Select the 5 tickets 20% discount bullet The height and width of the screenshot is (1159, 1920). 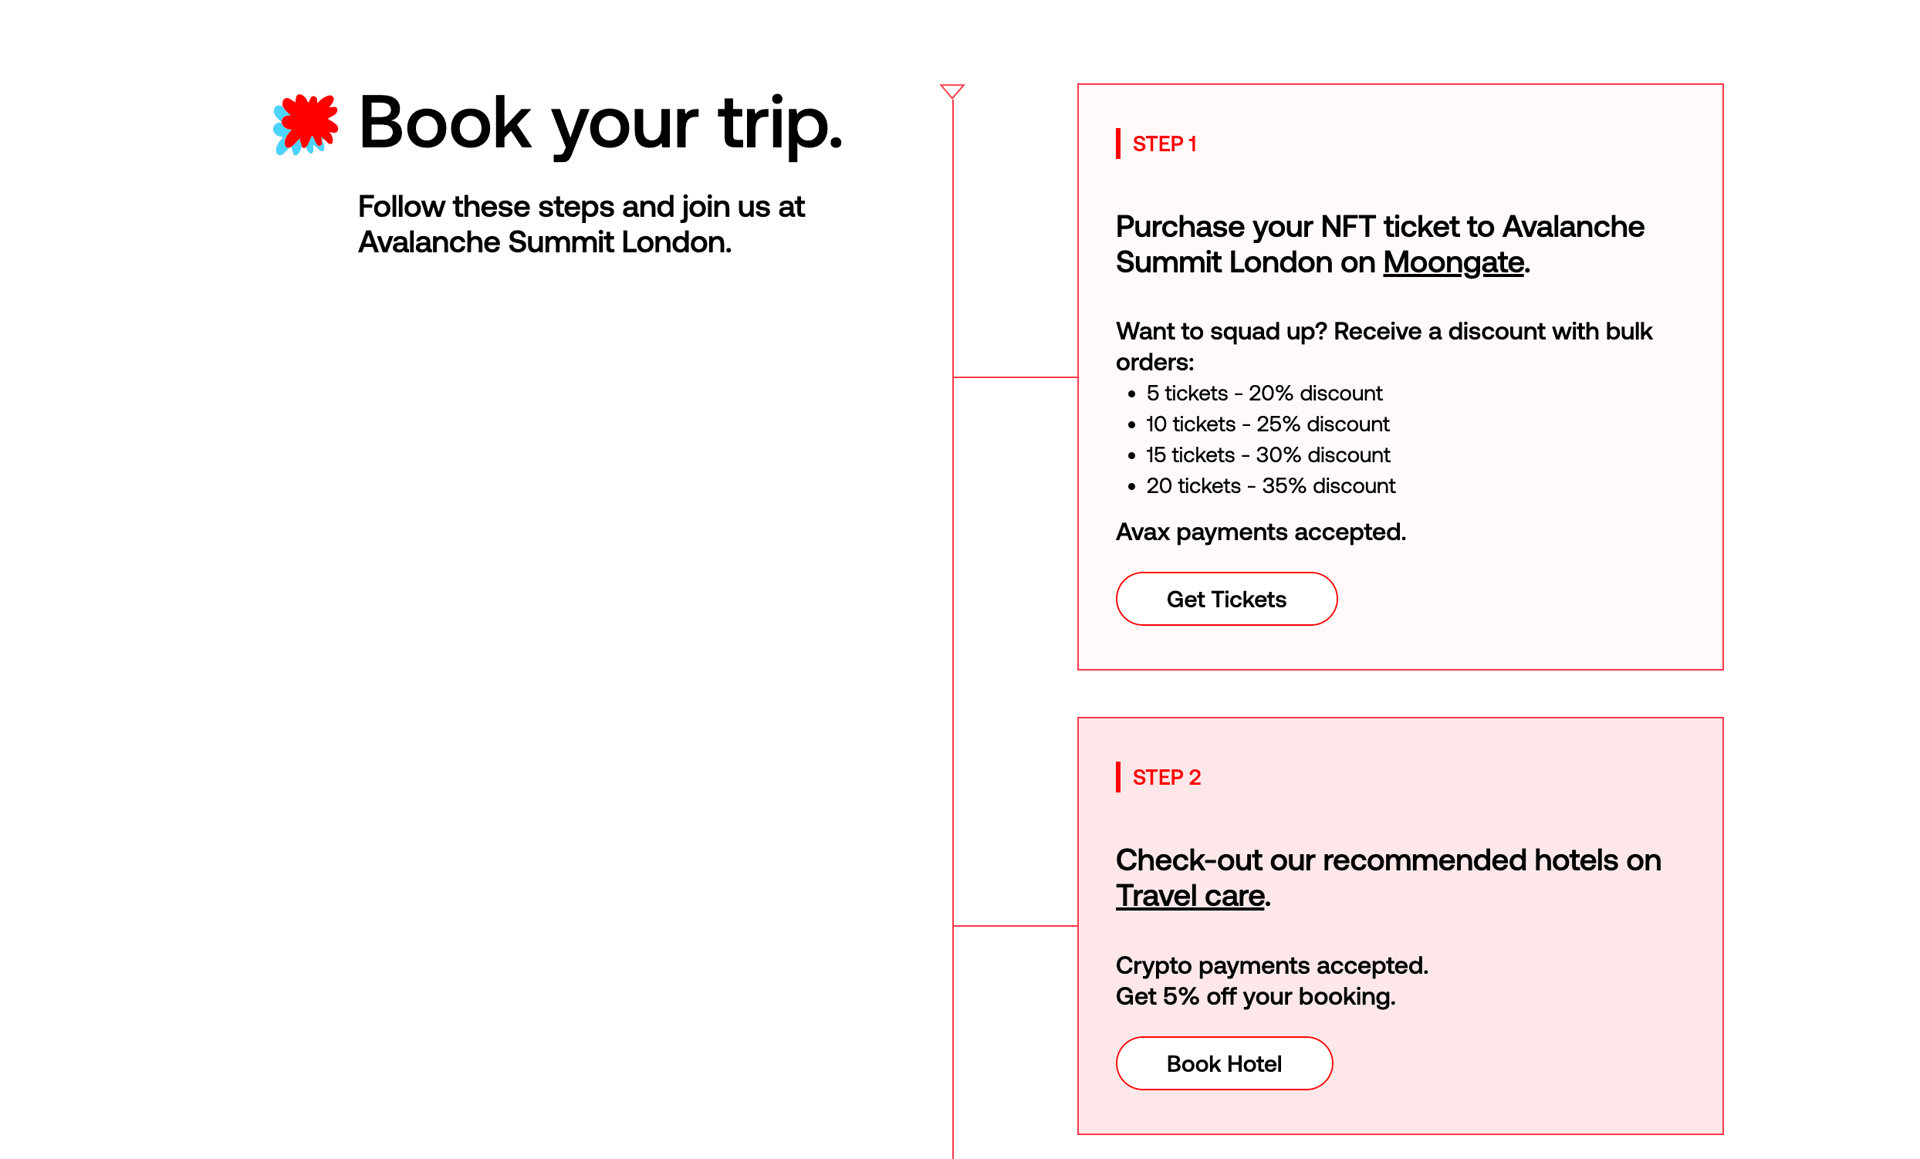(1264, 393)
